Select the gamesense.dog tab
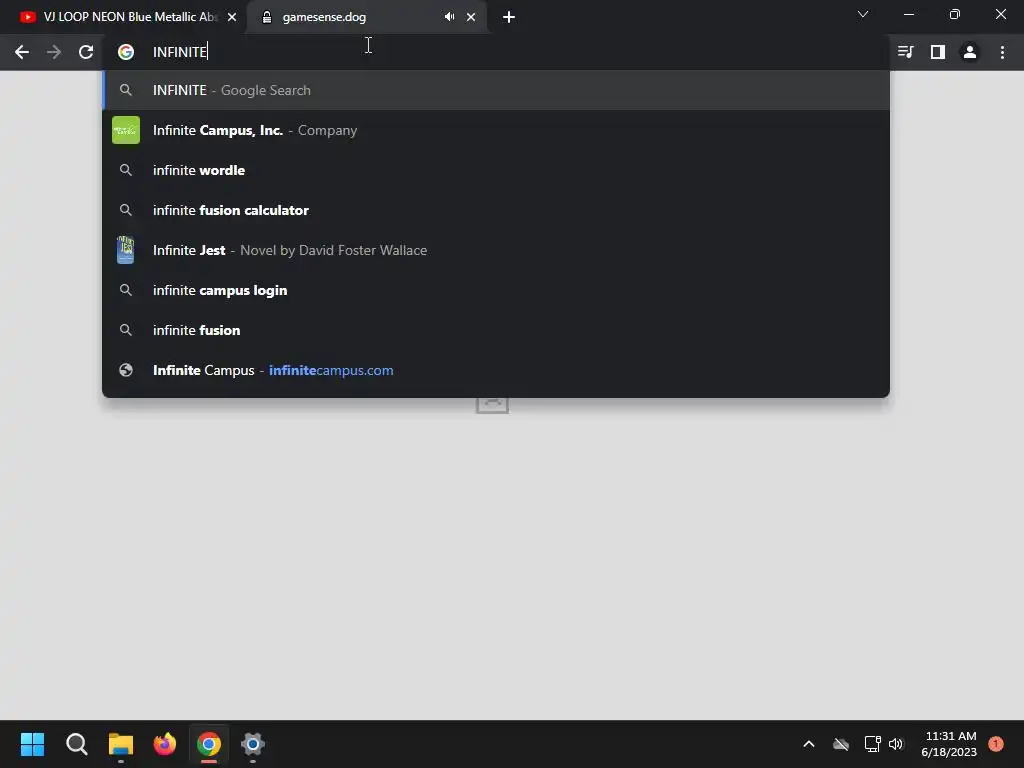1024x768 pixels. pos(367,17)
